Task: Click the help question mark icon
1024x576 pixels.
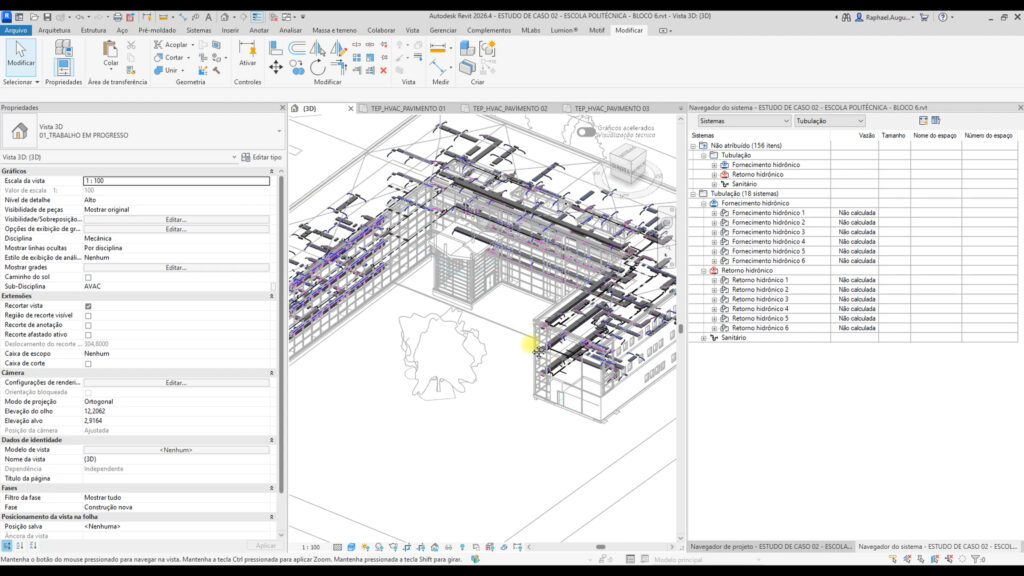Action: pos(943,17)
